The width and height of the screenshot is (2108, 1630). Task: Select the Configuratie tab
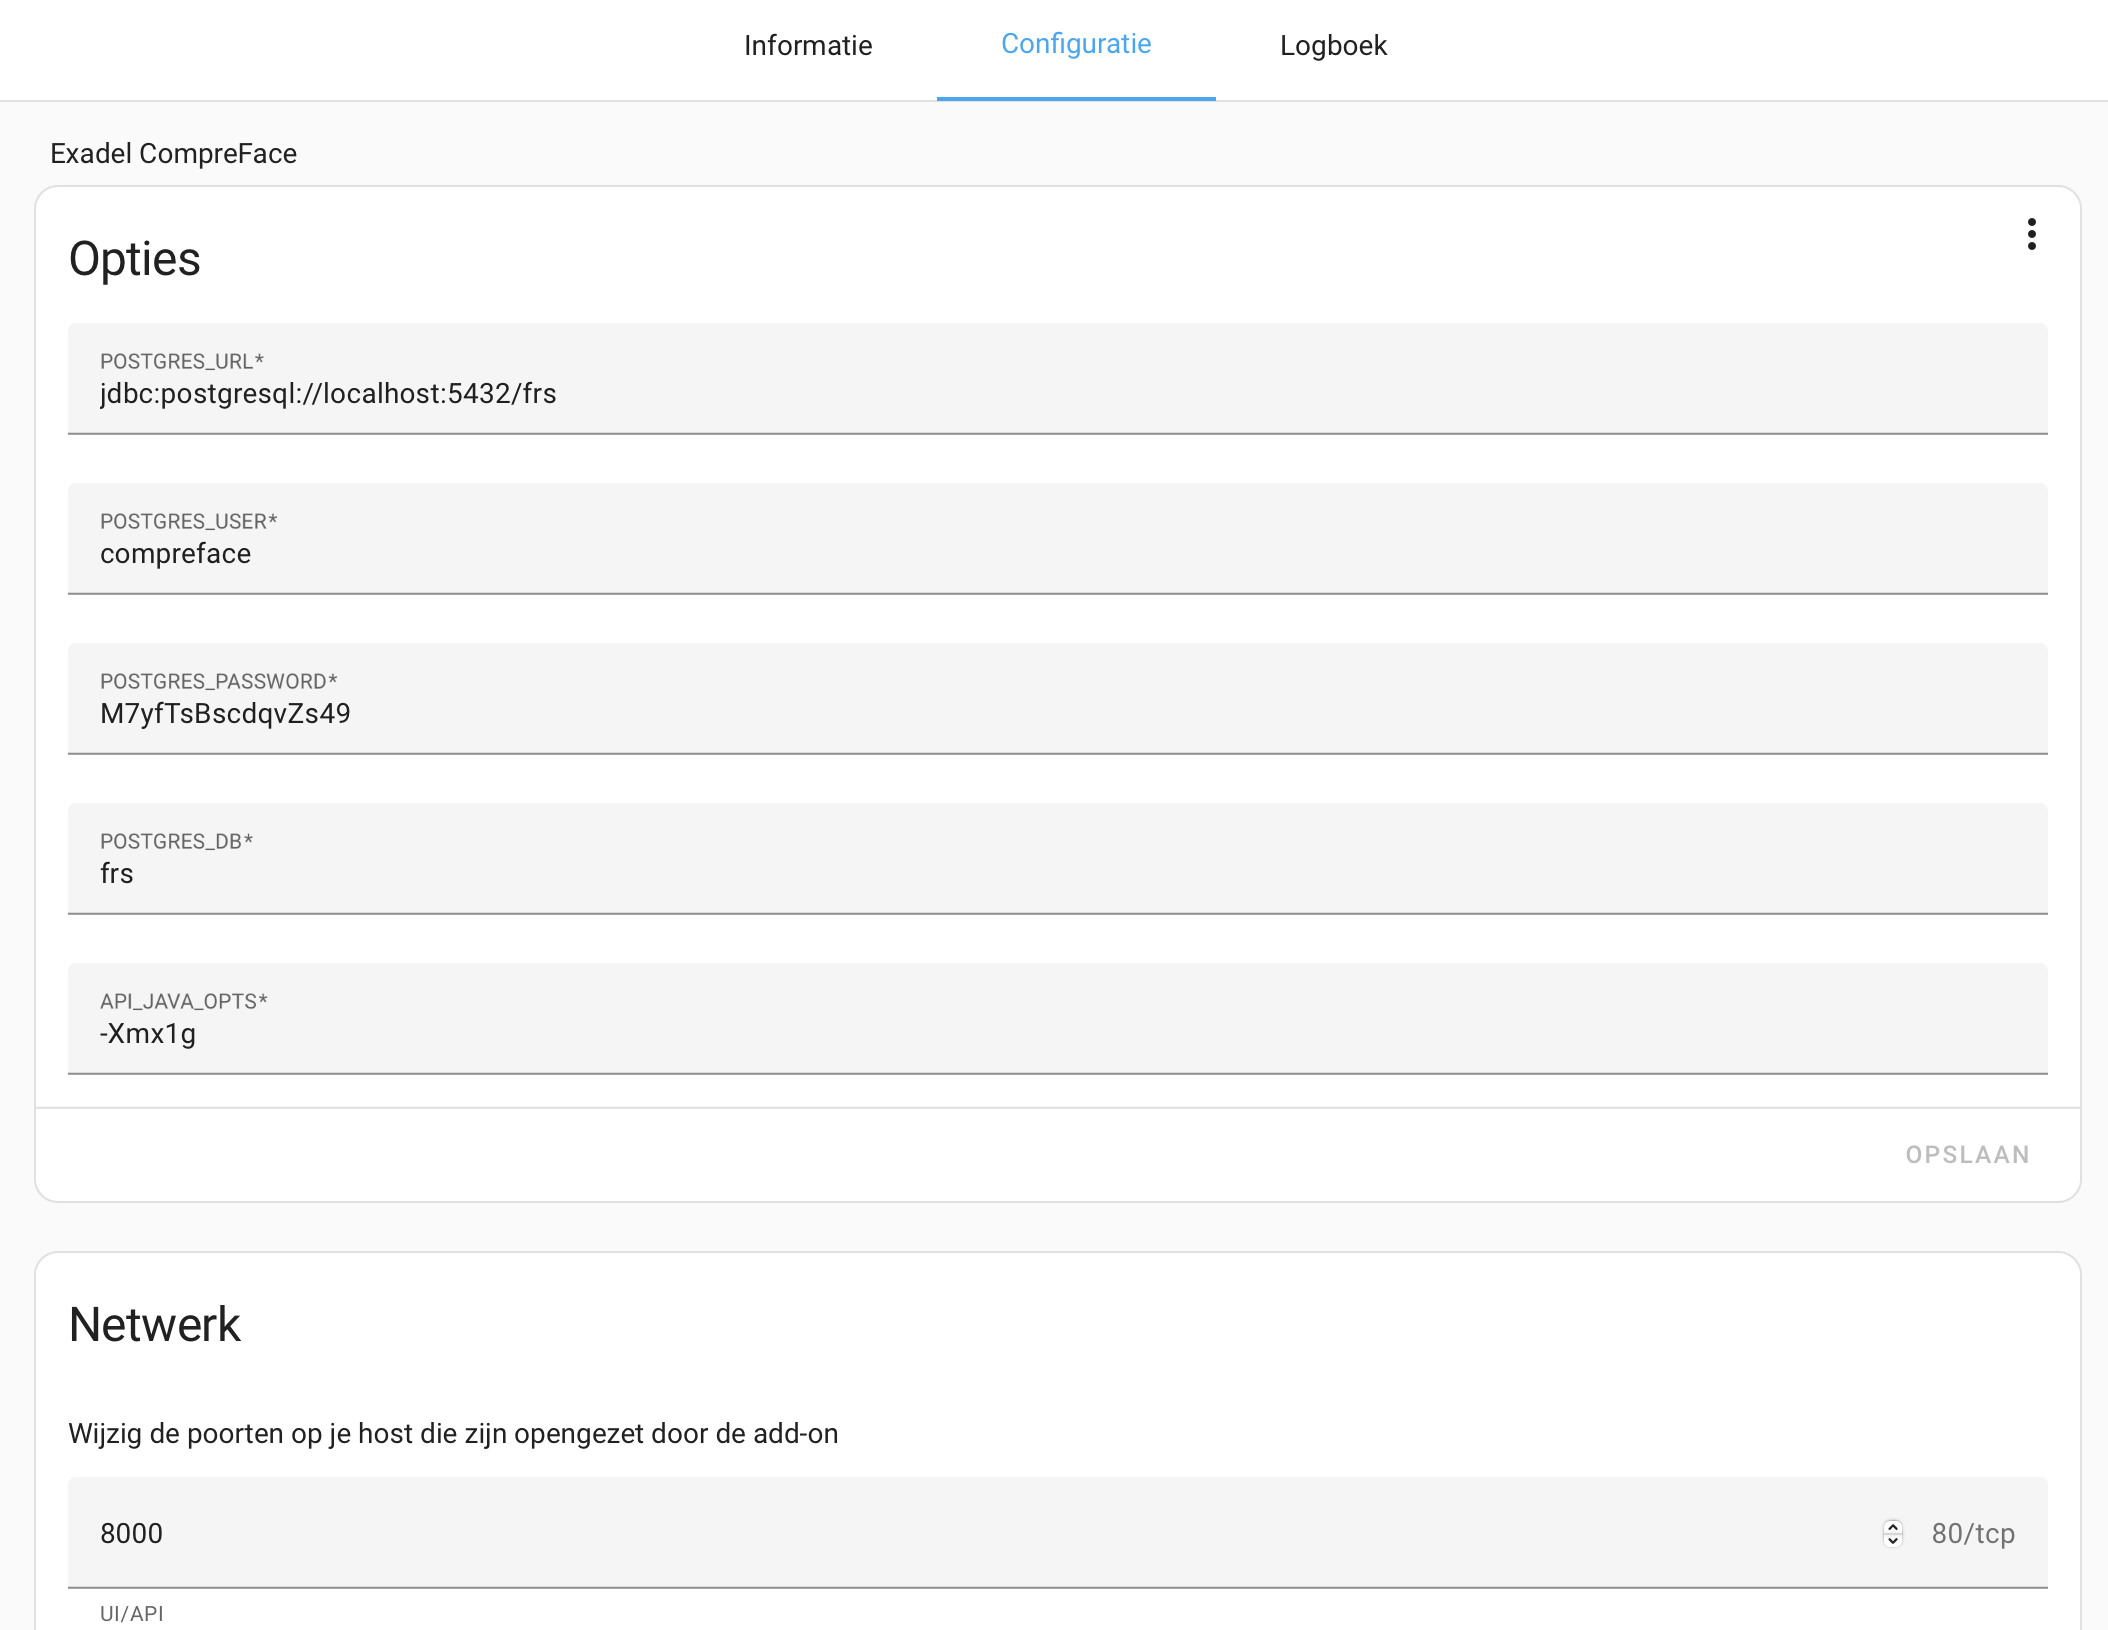[x=1076, y=44]
